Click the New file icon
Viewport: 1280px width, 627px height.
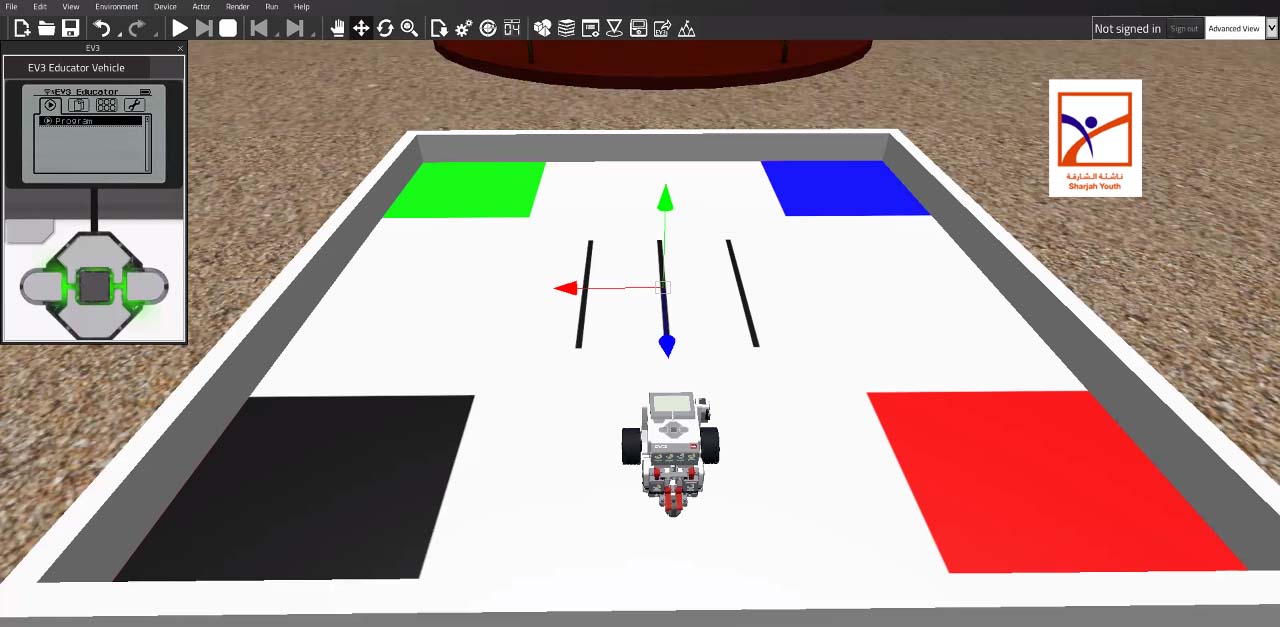22,29
